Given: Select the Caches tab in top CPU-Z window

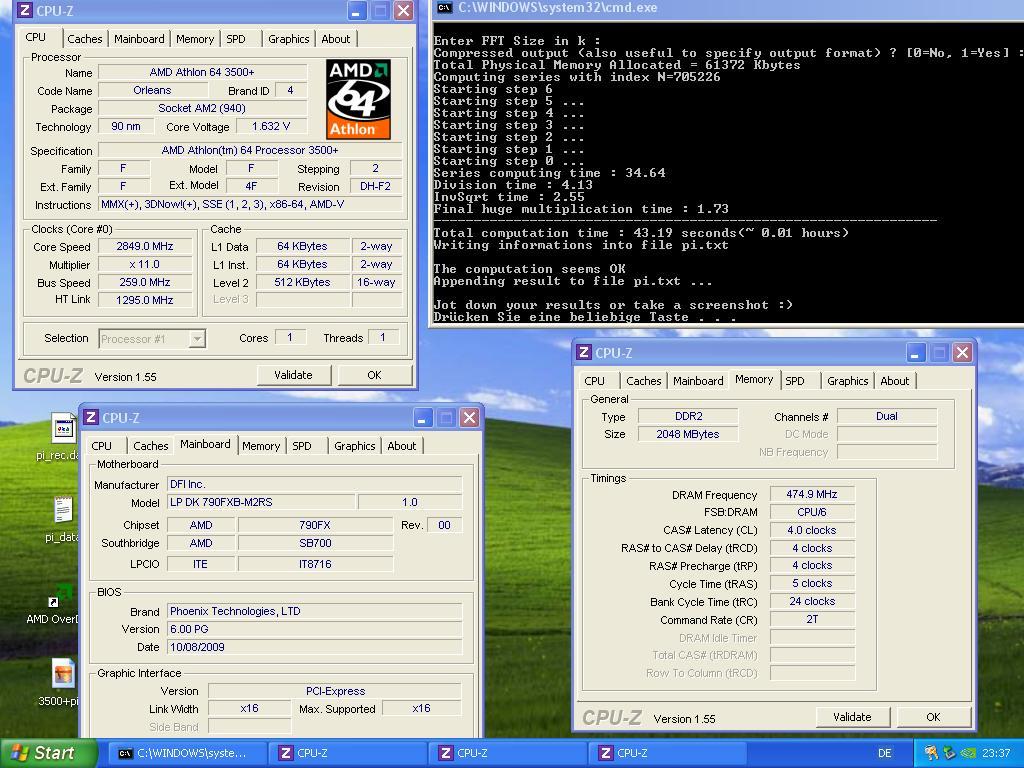Looking at the screenshot, I should point(85,39).
